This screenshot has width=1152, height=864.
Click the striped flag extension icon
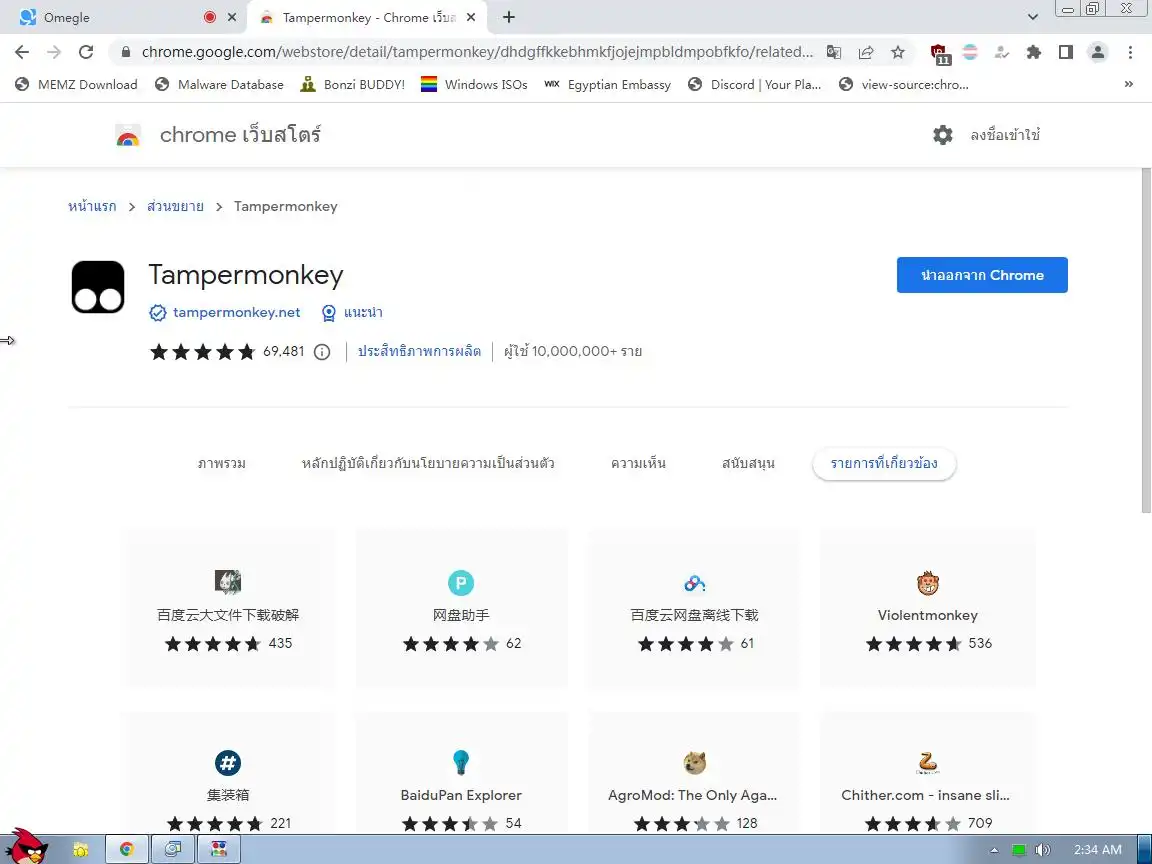pyautogui.click(x=970, y=52)
